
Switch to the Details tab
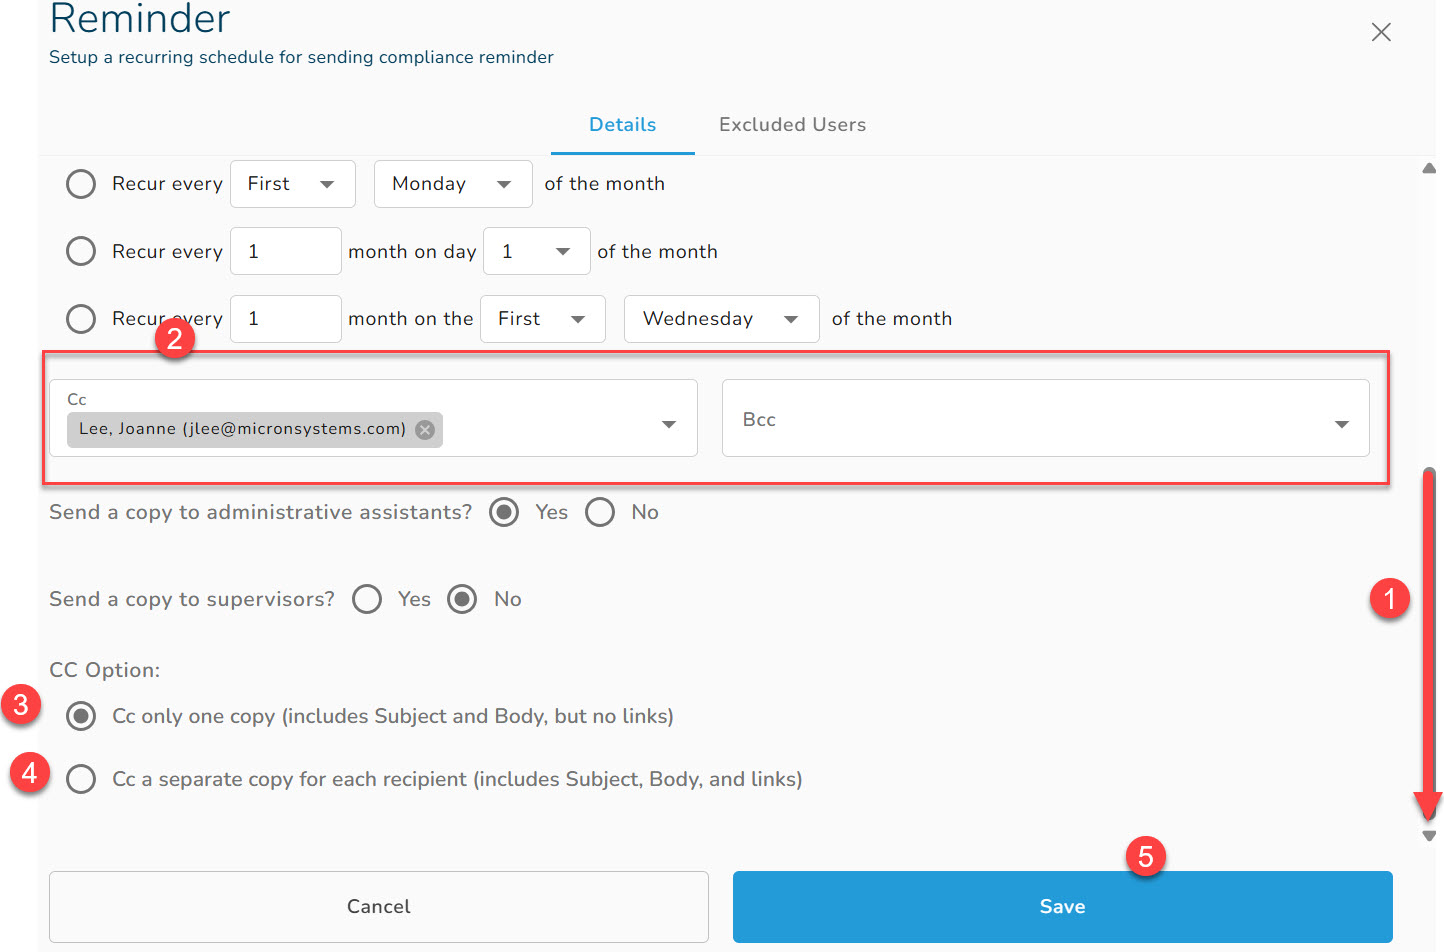pyautogui.click(x=623, y=125)
